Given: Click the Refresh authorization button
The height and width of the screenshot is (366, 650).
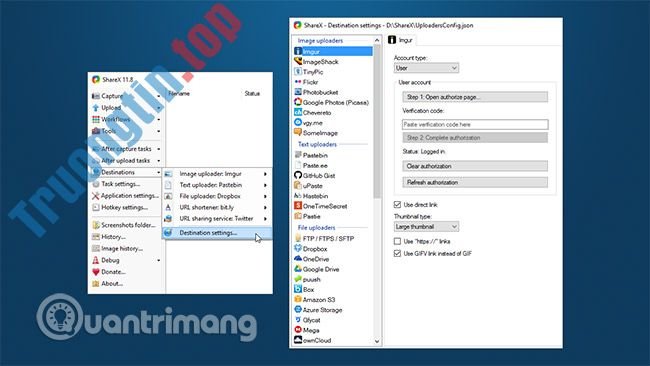Looking at the screenshot, I should 475,182.
